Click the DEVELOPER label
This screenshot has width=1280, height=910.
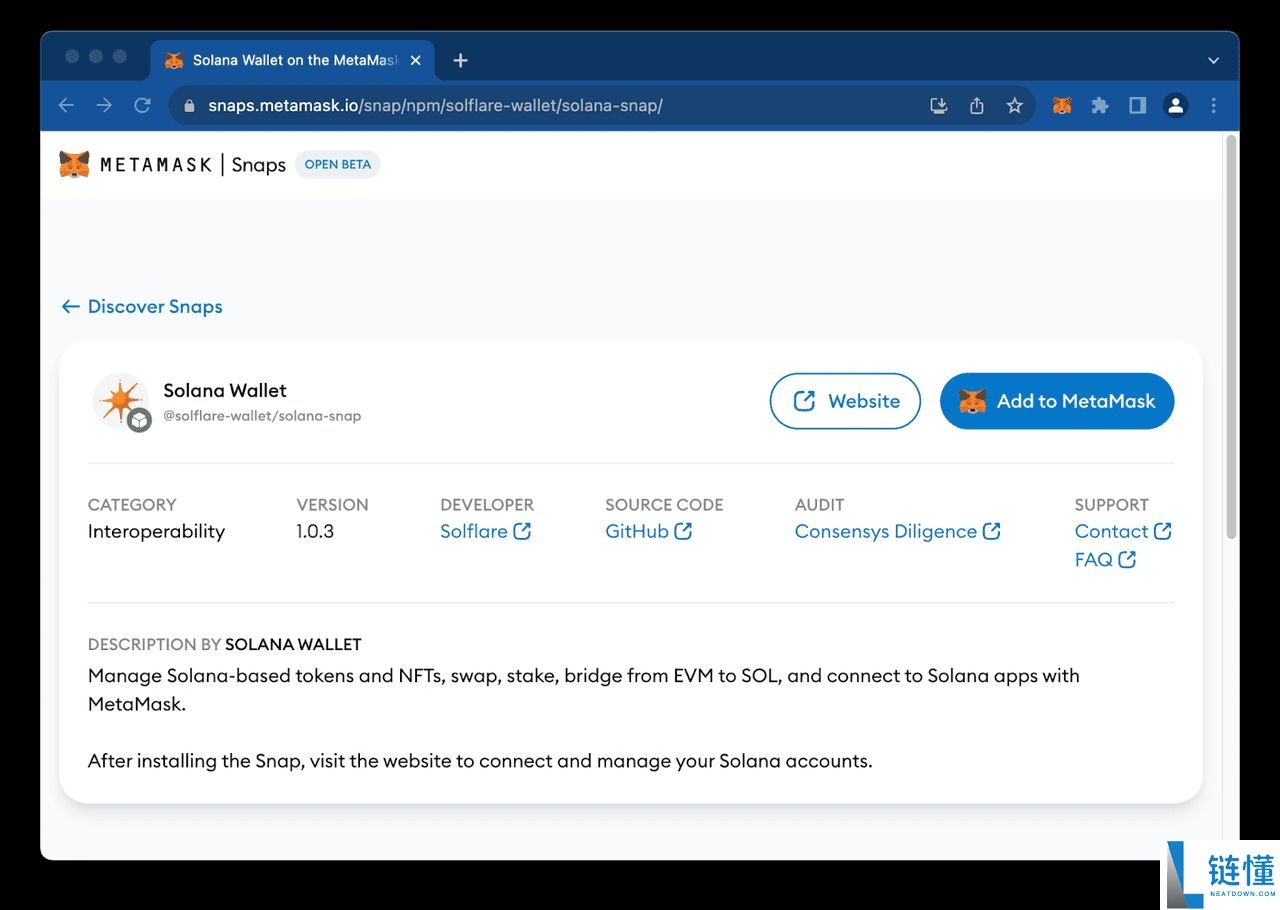(x=487, y=505)
